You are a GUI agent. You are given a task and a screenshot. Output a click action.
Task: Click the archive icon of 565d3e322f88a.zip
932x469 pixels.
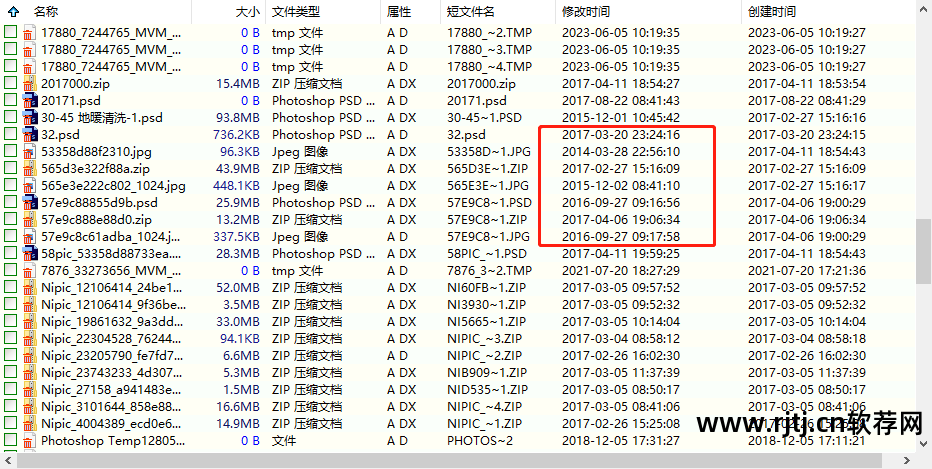pos(29,168)
